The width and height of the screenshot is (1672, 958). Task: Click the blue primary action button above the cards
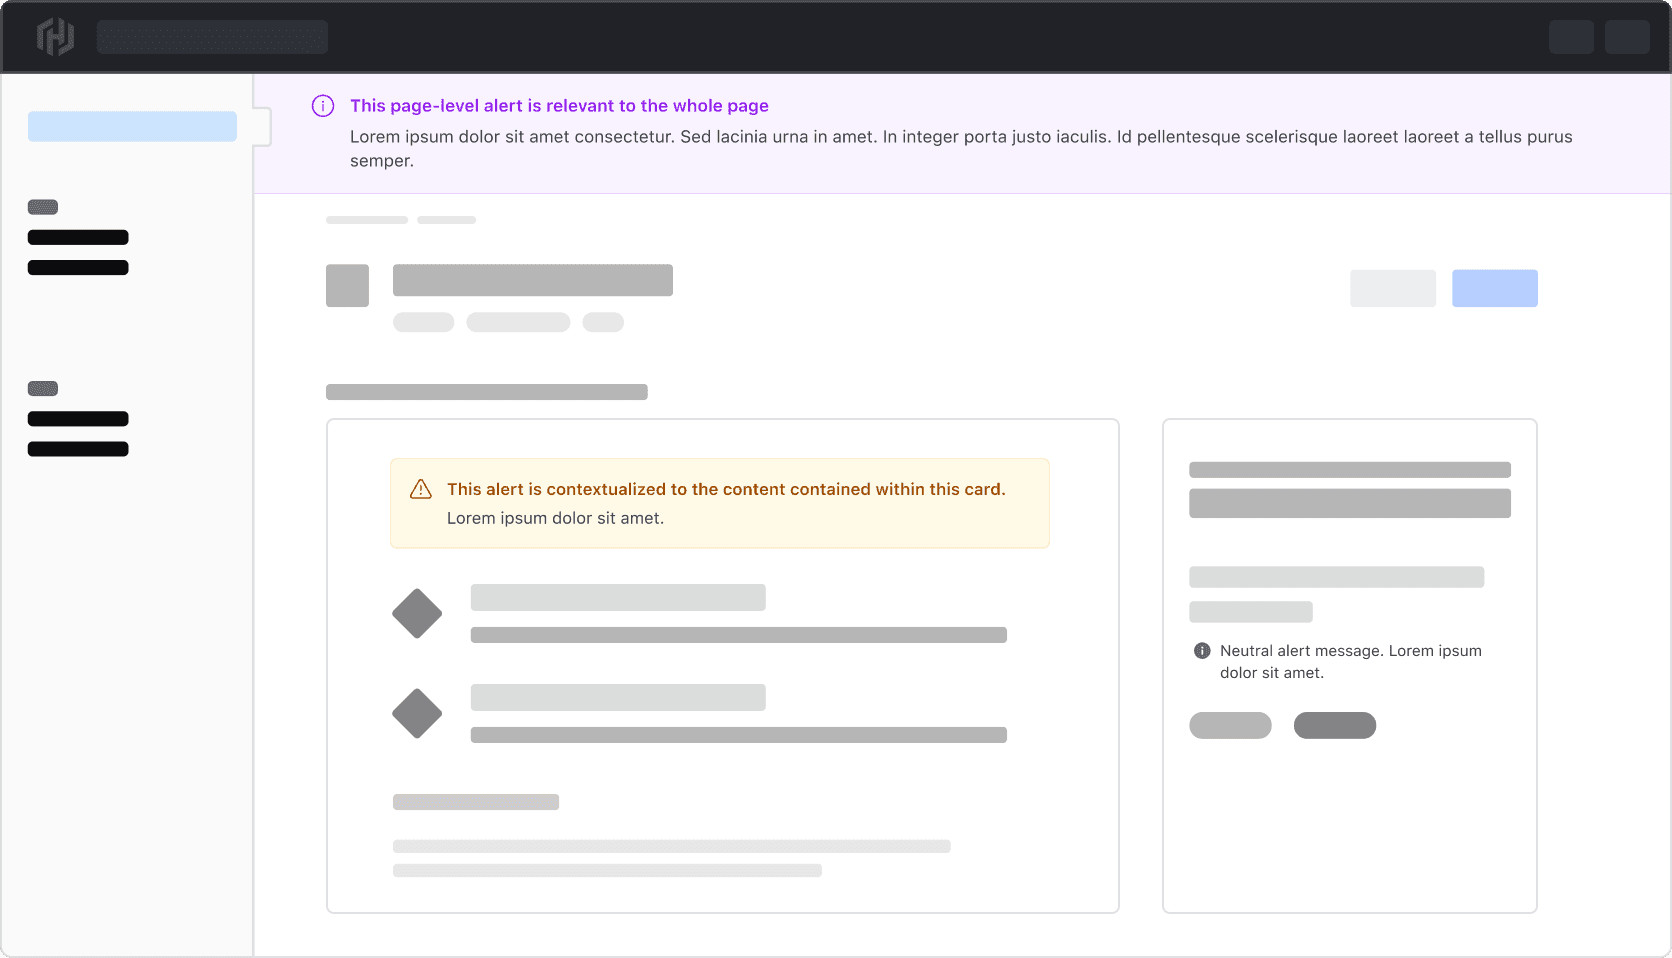point(1495,288)
